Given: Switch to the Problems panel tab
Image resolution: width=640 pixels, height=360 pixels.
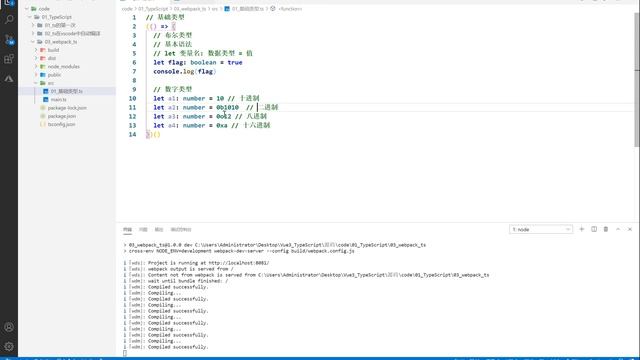Looking at the screenshot, I should coord(143,229).
